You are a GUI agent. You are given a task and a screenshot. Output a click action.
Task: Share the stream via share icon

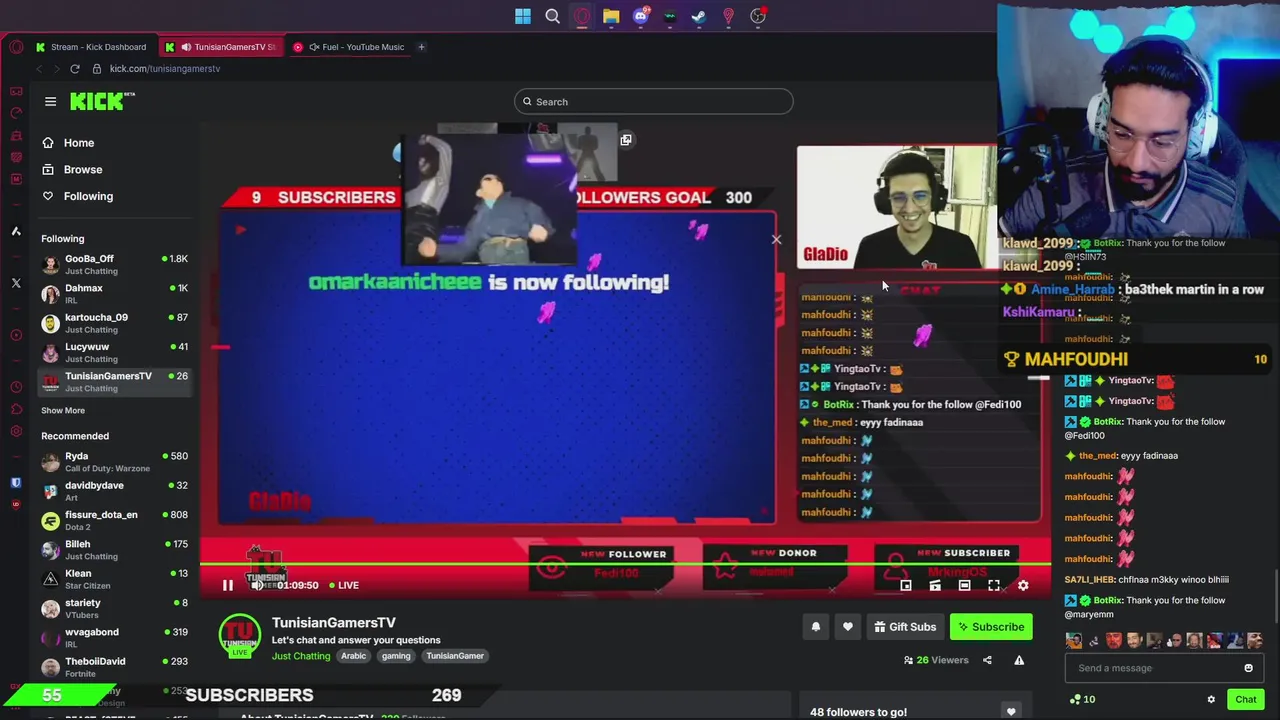[x=987, y=660]
